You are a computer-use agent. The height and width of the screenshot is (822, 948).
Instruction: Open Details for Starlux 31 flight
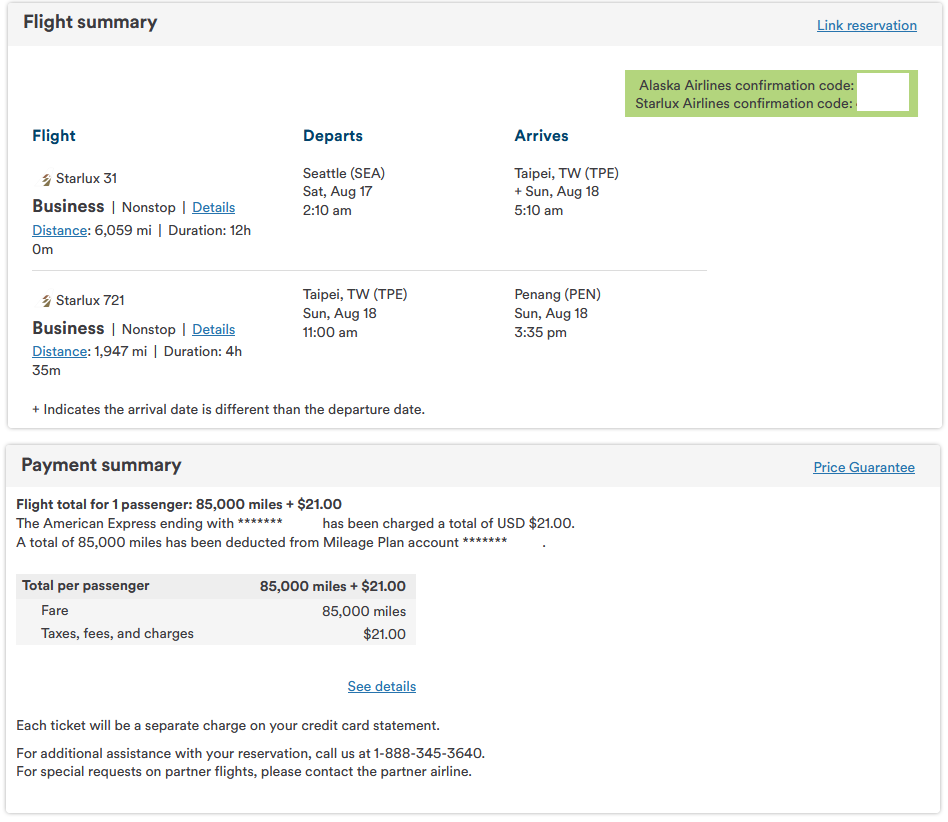coord(213,207)
